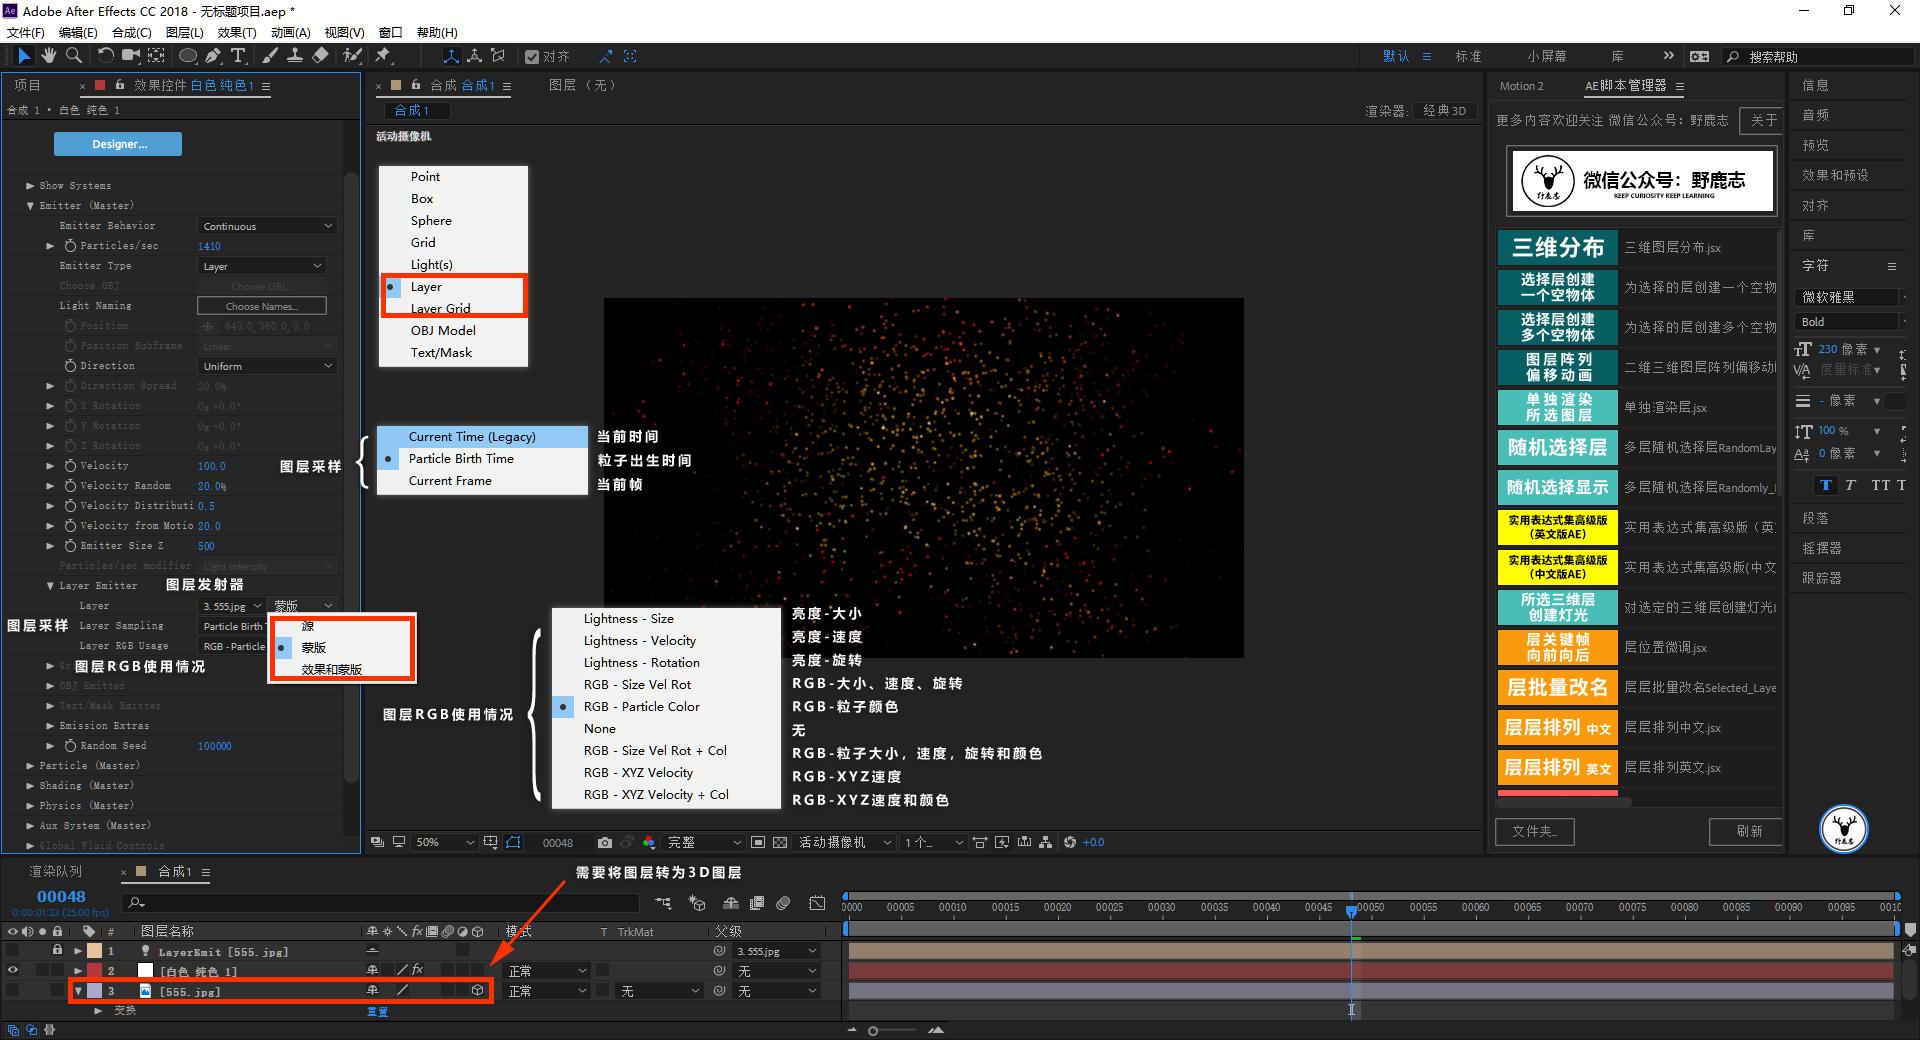Image resolution: width=1920 pixels, height=1040 pixels.
Task: Switch to the 渲染队列 tab
Action: (55, 872)
